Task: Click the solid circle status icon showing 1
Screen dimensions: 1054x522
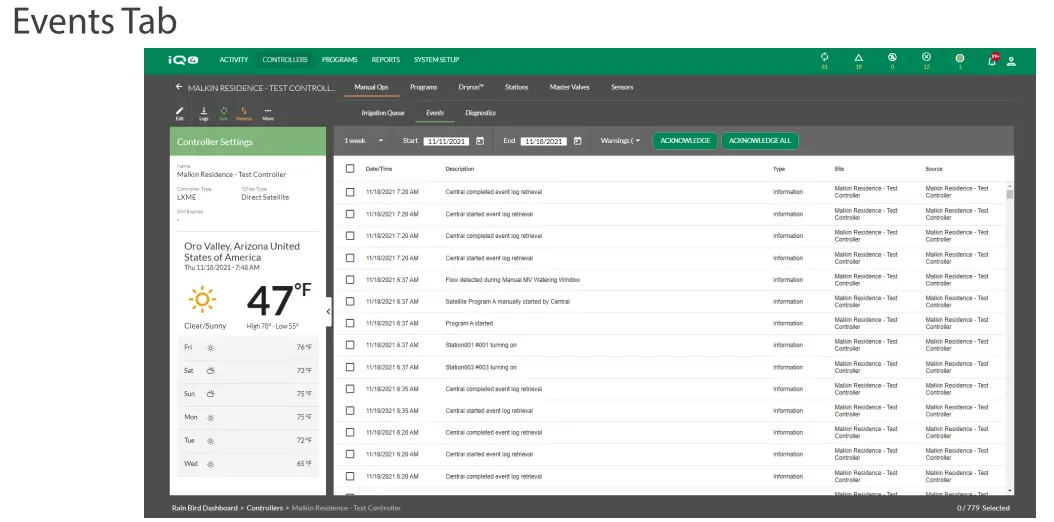Action: coord(960,58)
